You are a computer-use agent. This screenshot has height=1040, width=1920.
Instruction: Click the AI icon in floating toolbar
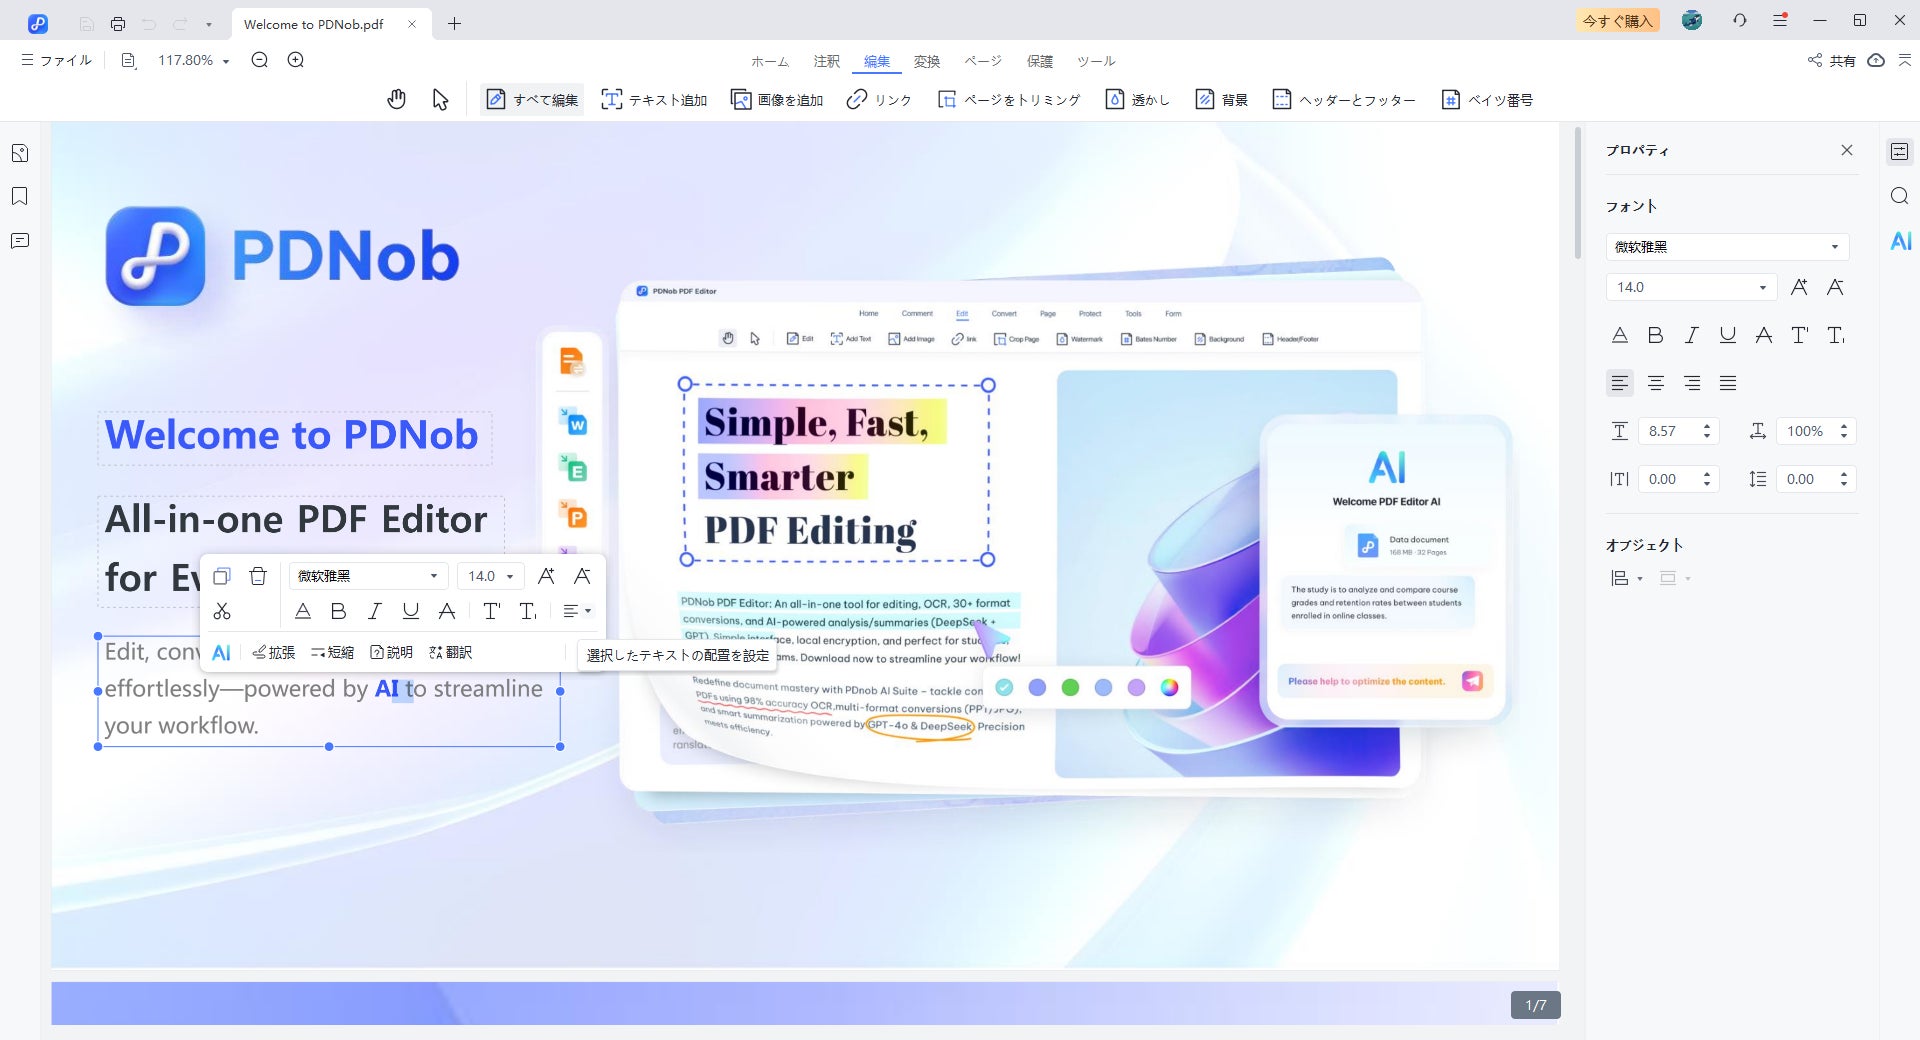coord(222,653)
